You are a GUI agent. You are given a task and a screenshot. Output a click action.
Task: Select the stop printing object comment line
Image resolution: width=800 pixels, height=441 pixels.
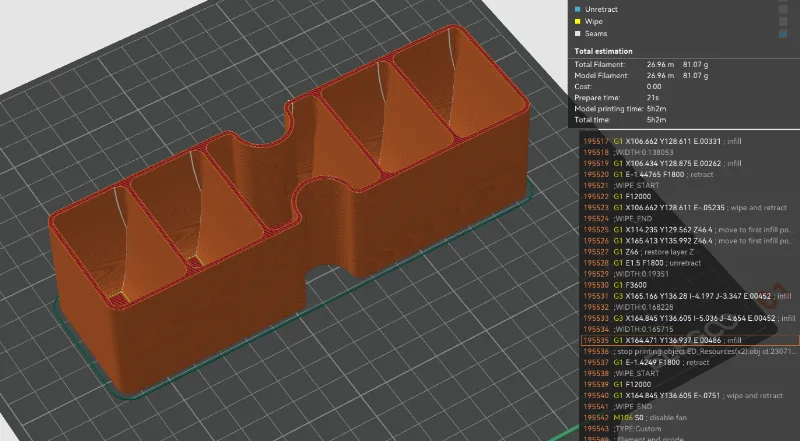(x=690, y=352)
